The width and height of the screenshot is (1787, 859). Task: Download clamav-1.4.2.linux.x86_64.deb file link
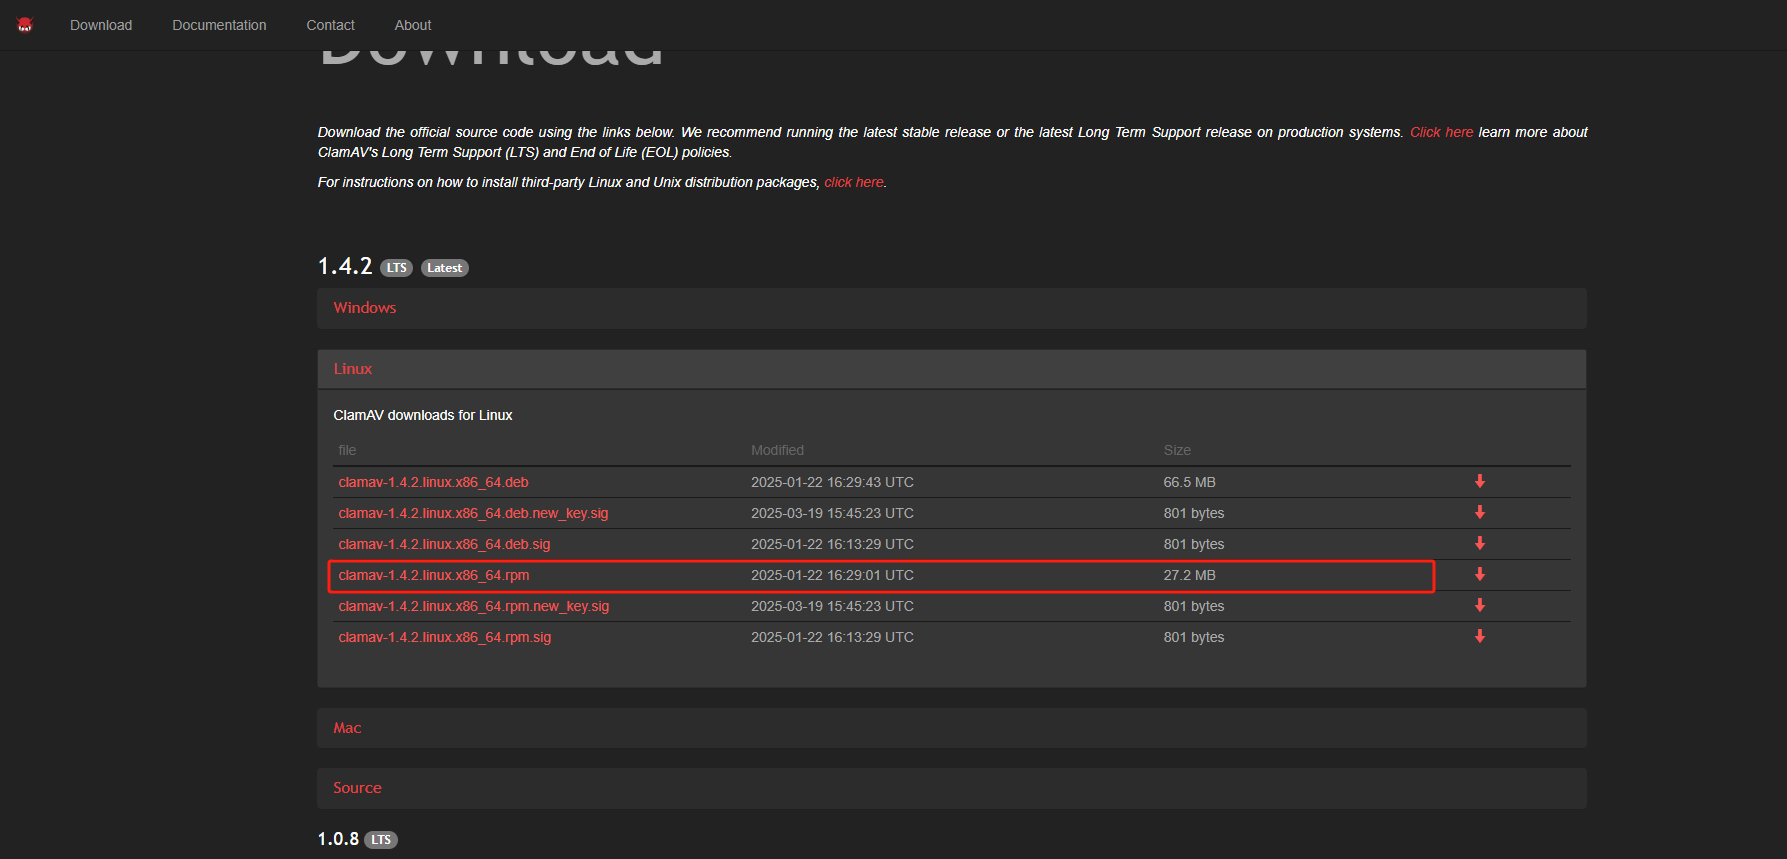coord(433,482)
